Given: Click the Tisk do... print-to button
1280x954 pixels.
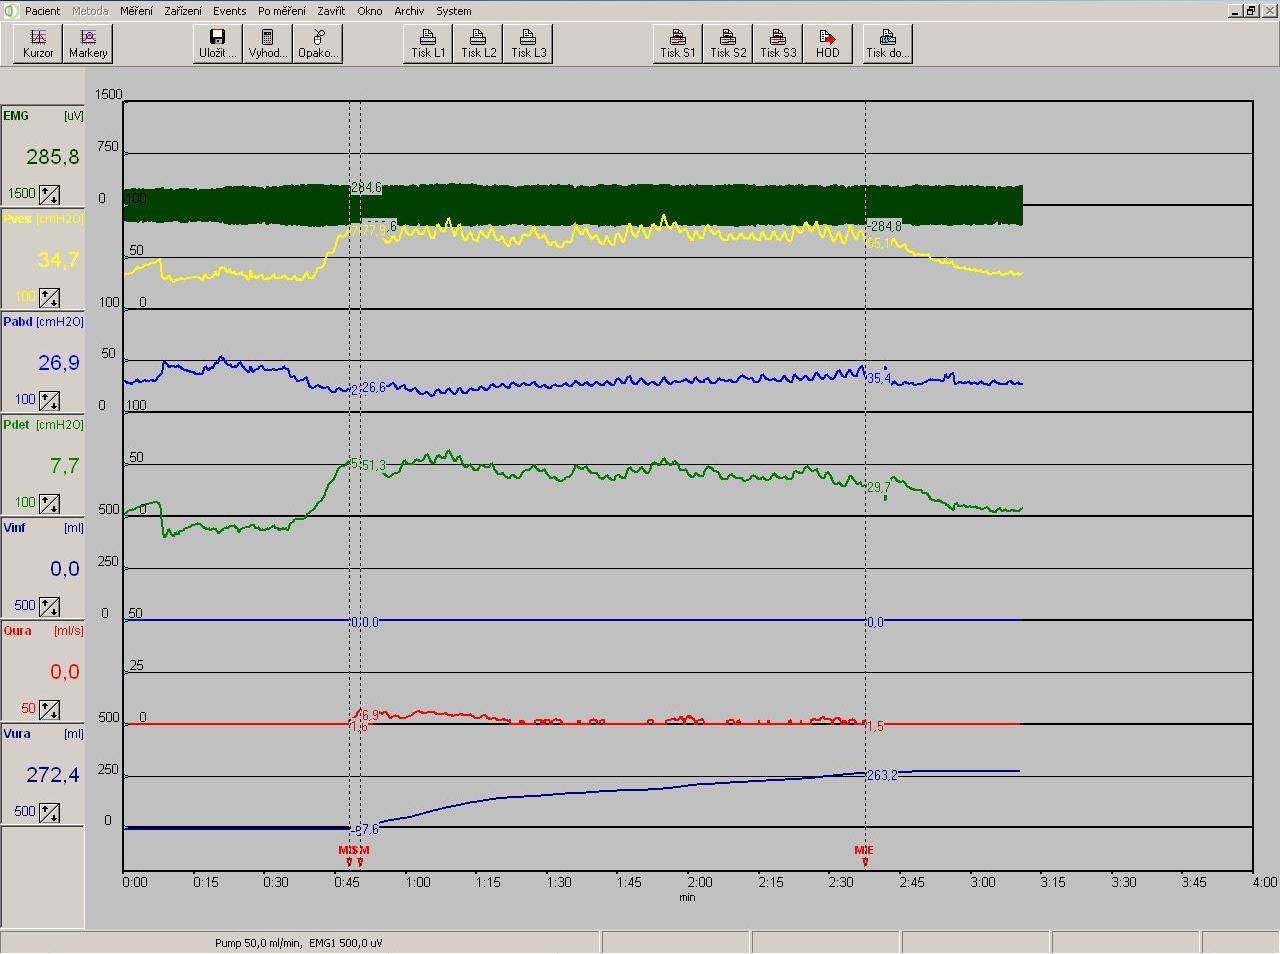Looking at the screenshot, I should point(888,44).
